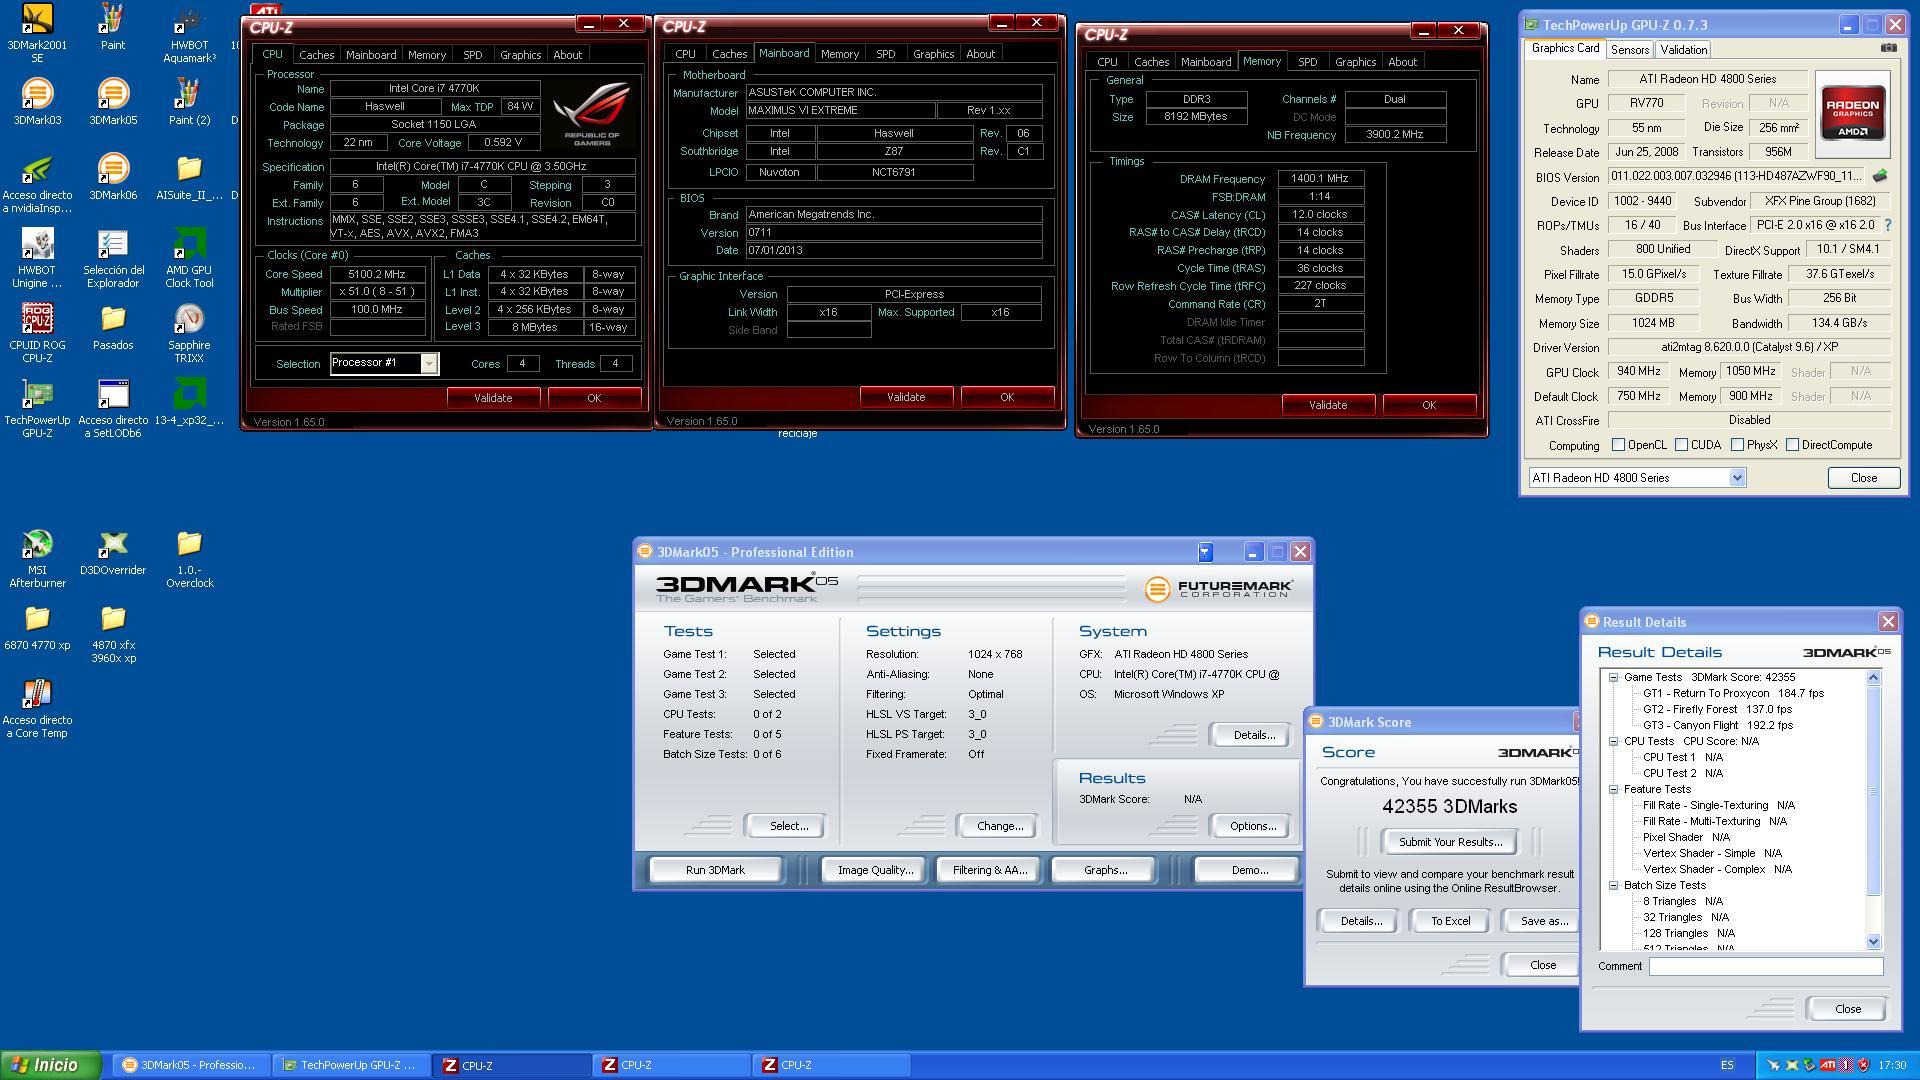Click Submit Your Results button
The height and width of the screenshot is (1080, 1920).
(1450, 842)
